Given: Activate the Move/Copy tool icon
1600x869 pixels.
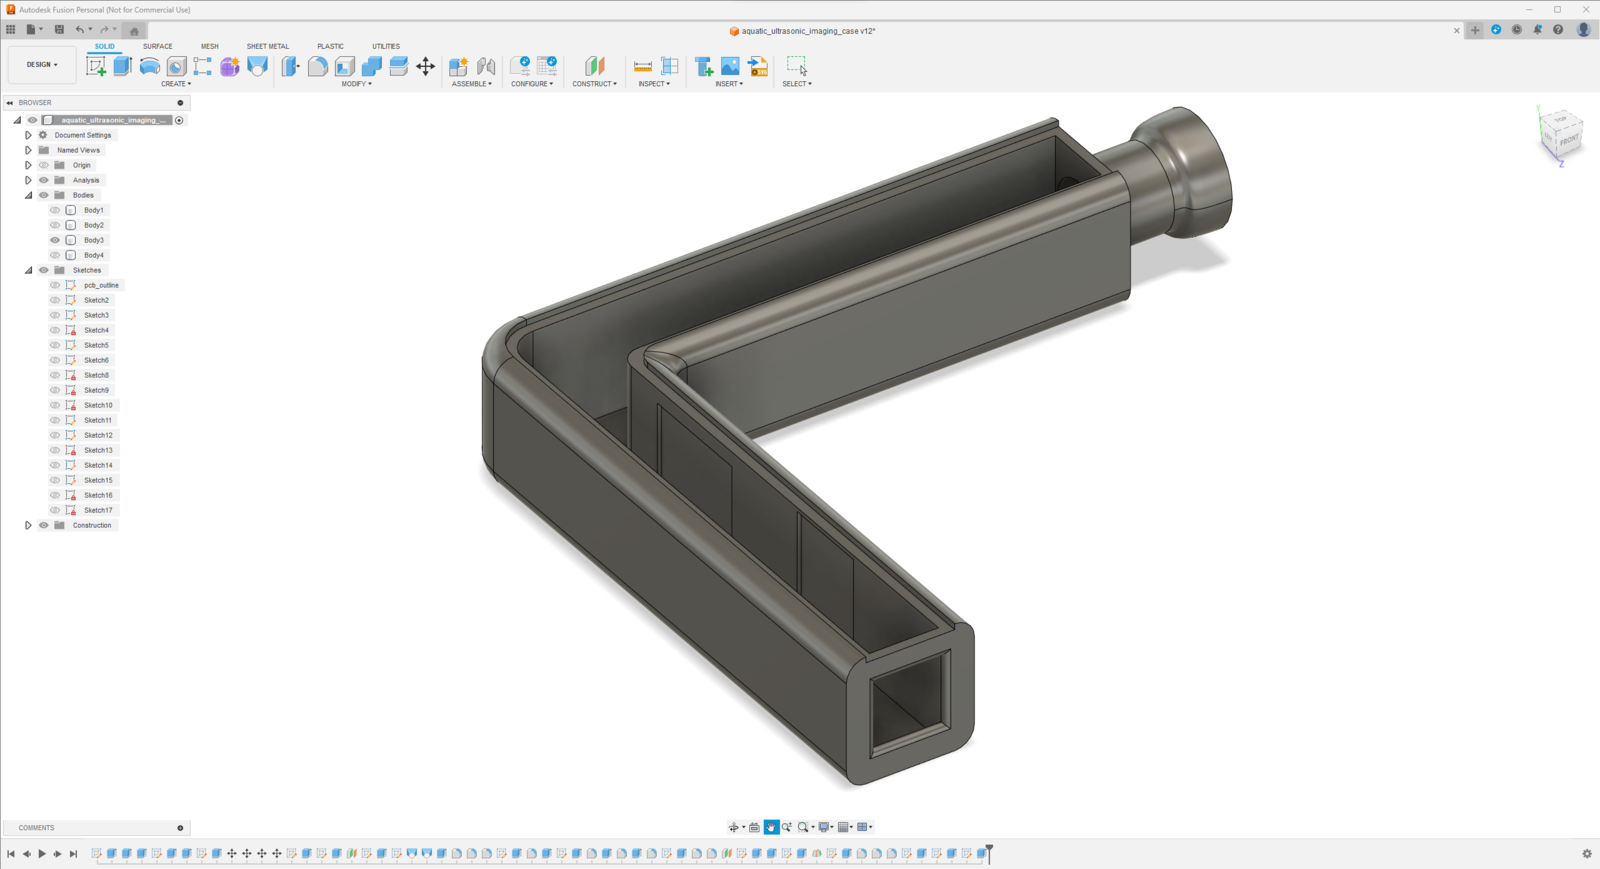Looking at the screenshot, I should (426, 66).
